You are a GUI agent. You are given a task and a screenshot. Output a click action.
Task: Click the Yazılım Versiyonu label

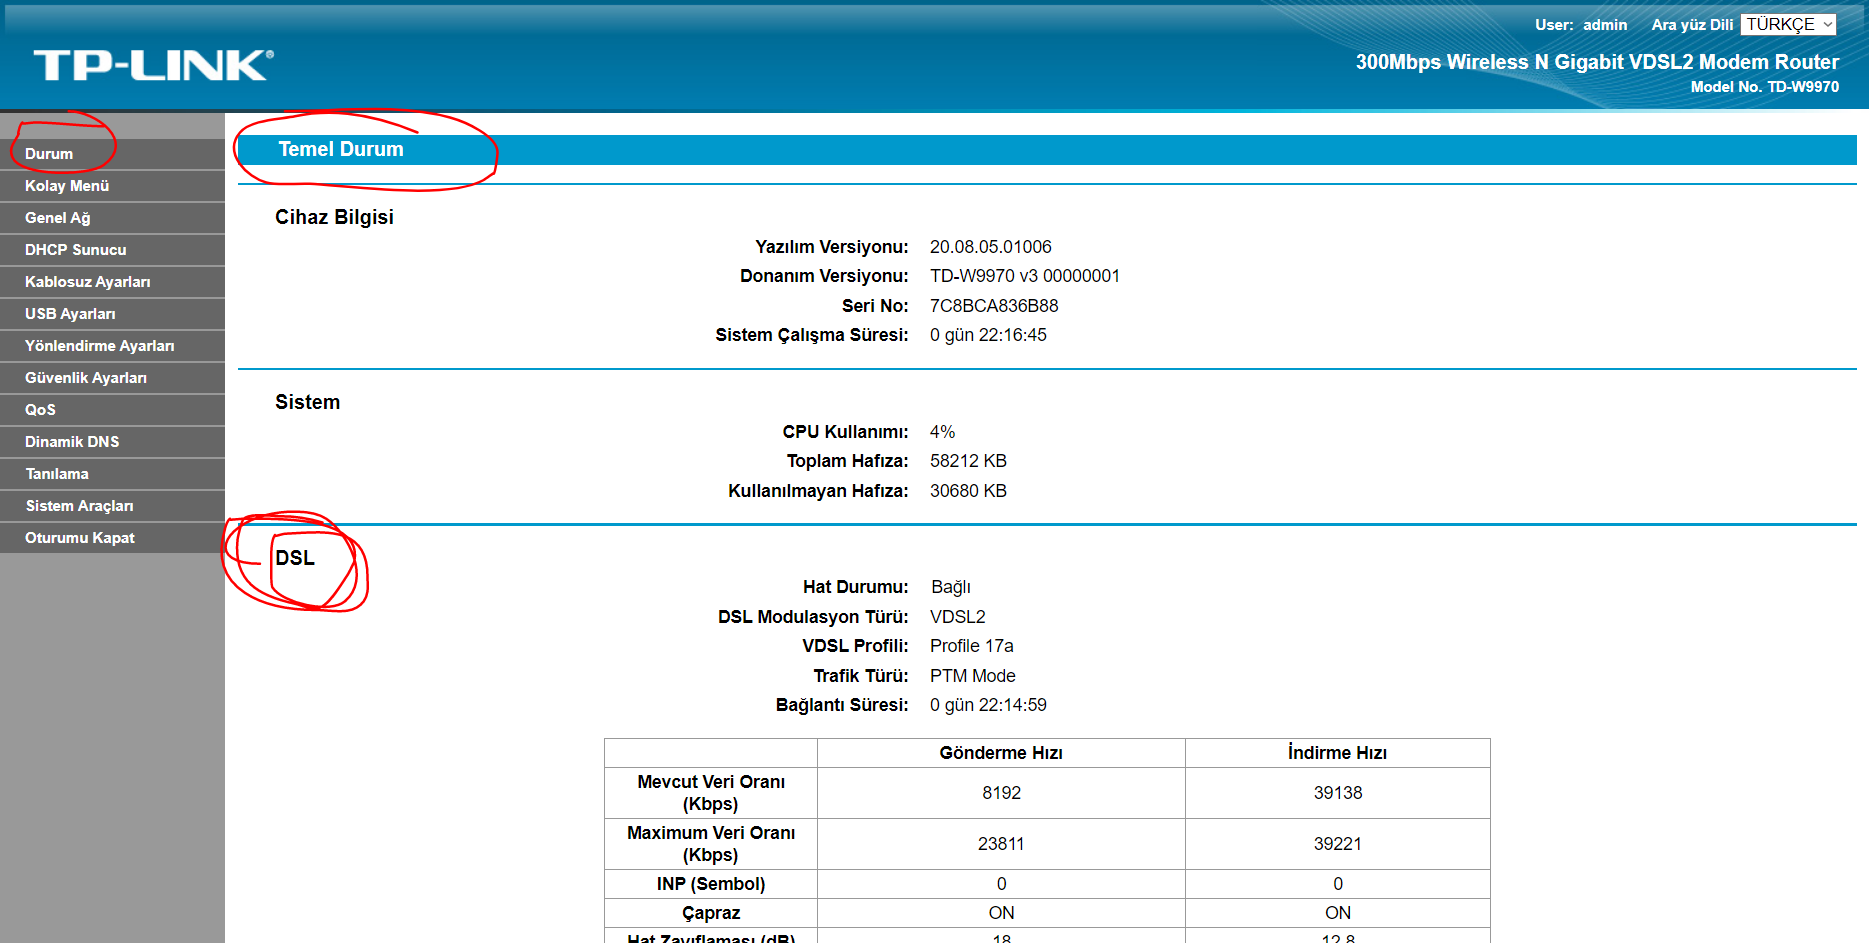coord(832,247)
